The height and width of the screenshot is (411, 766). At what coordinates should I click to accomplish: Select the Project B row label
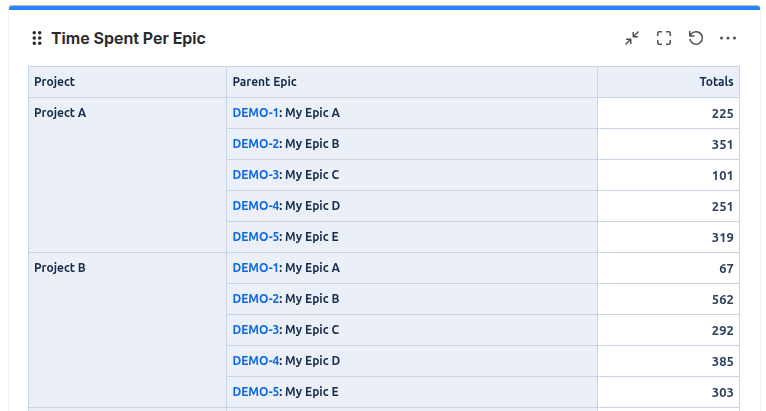click(x=60, y=268)
